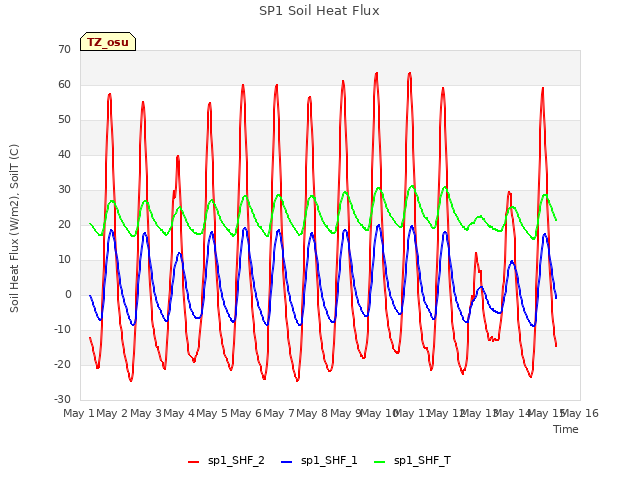Click the May 2 x-axis tick label
The width and height of the screenshot is (640, 480).
(112, 413)
